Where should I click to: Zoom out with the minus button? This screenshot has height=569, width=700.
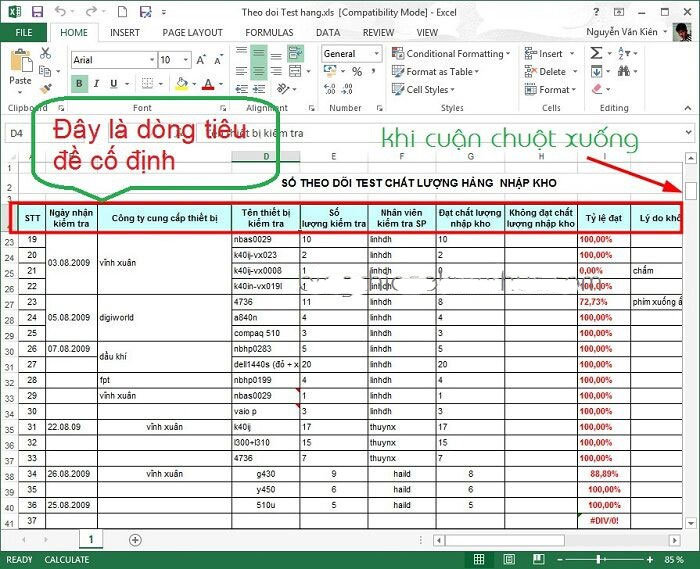[560, 559]
